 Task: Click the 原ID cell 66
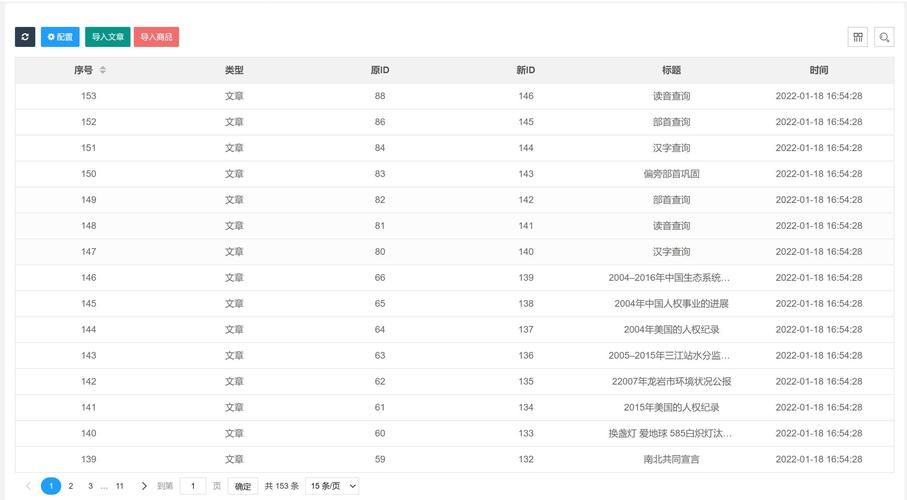click(x=380, y=278)
